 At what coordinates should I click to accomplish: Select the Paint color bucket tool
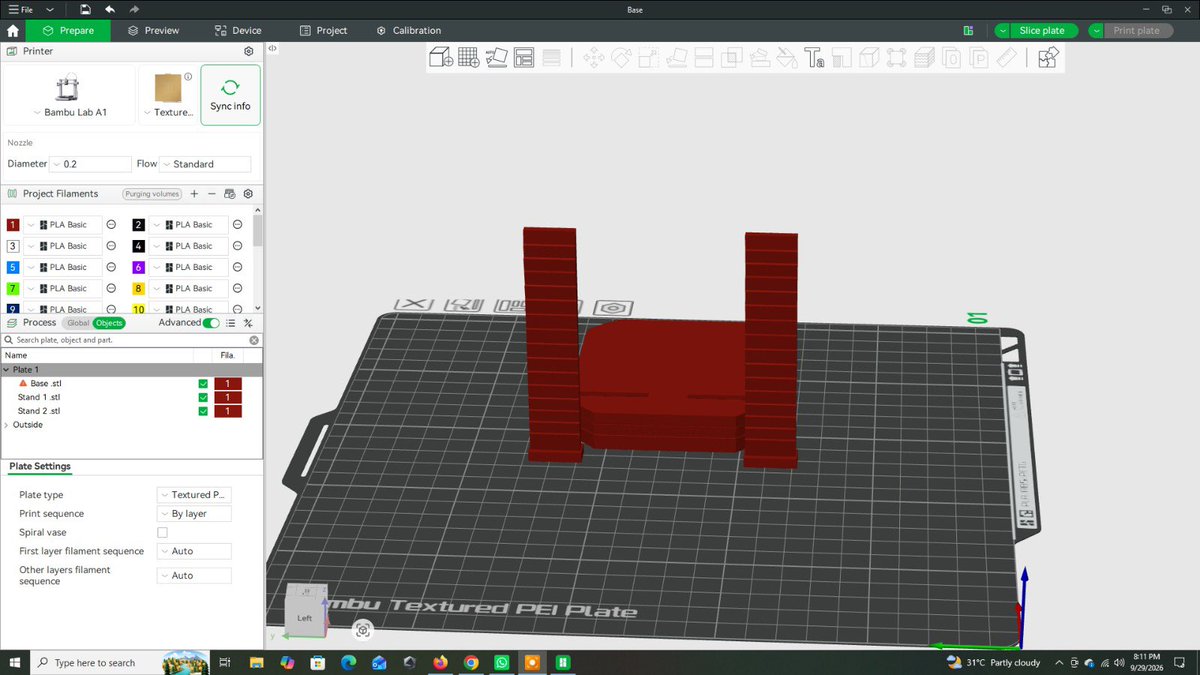pyautogui.click(x=786, y=58)
